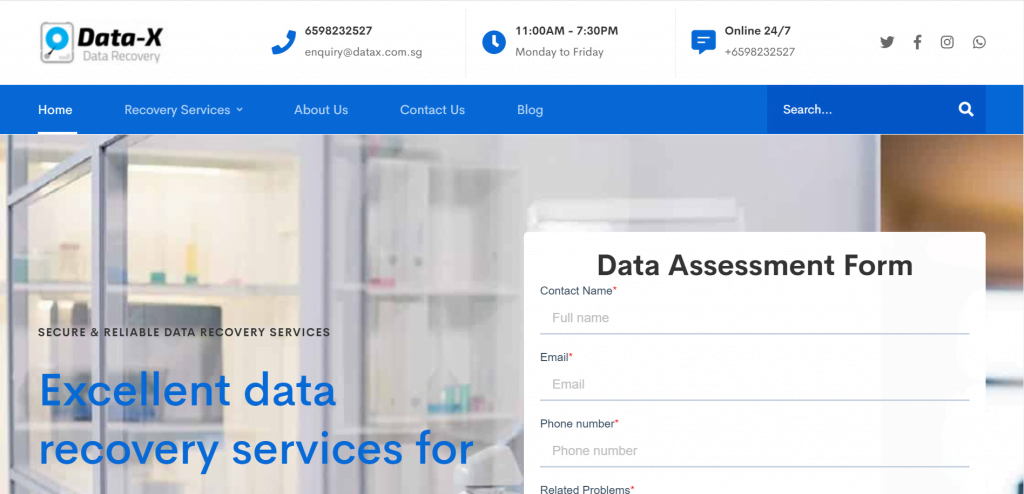Click the Full name input field
1024x494 pixels.
(x=754, y=318)
